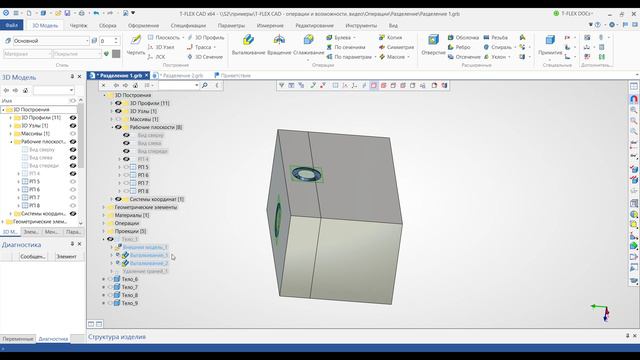The width and height of the screenshot is (640, 360).
Task: Click the Undo arrow in quick access toolbar
Action: (96, 13)
